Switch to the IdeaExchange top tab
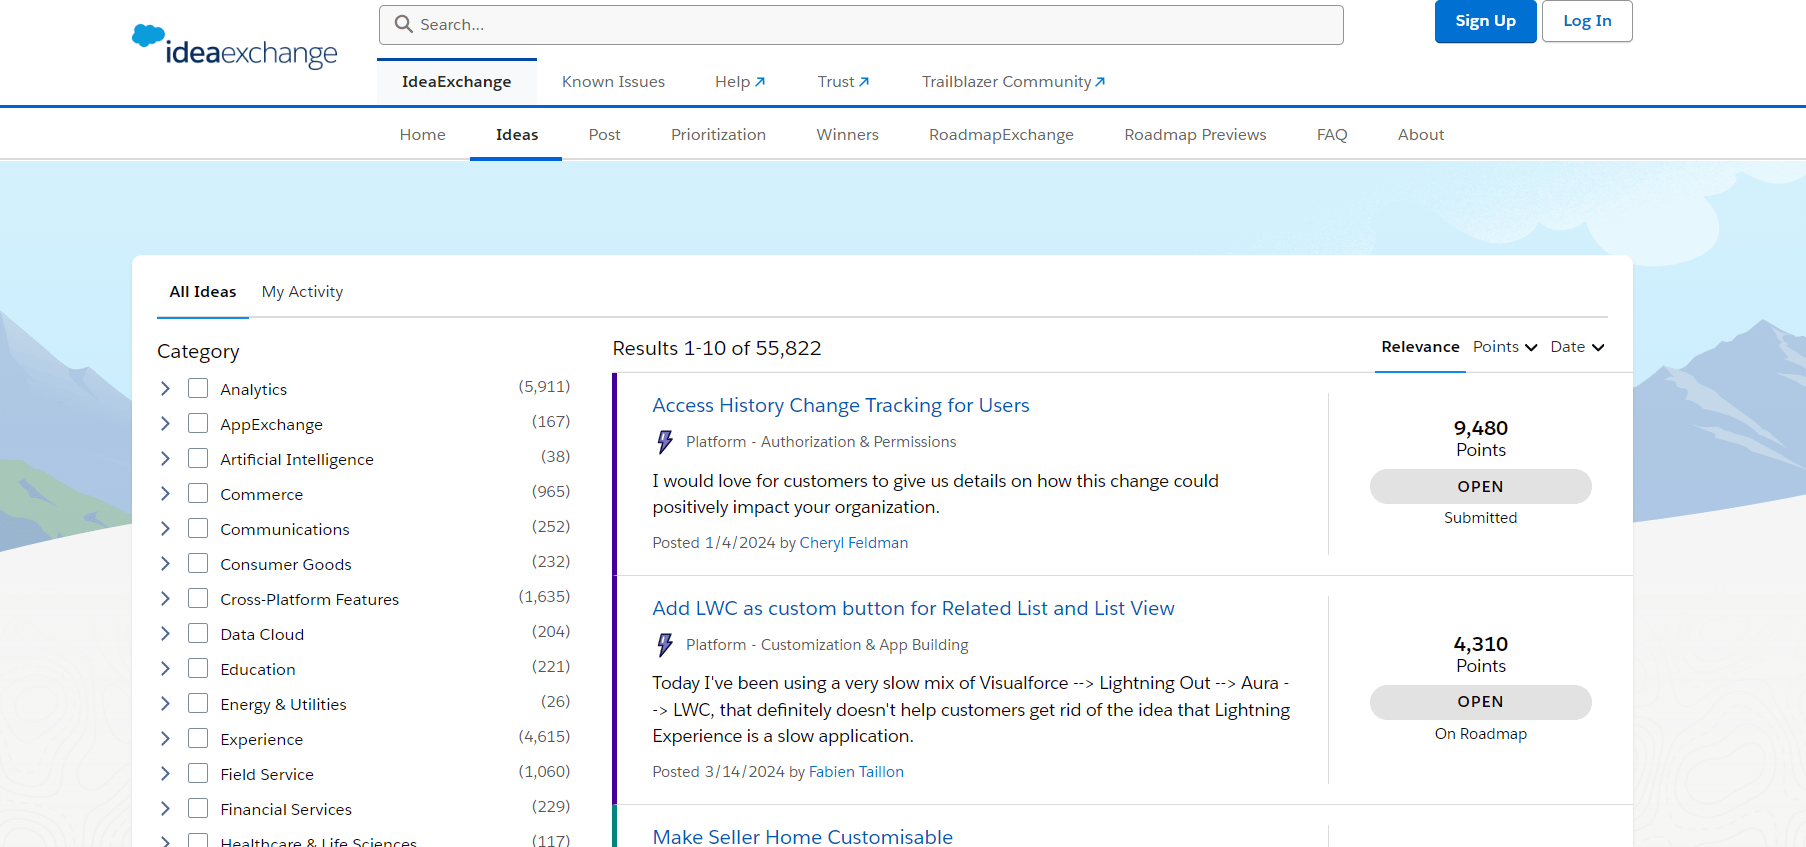The height and width of the screenshot is (847, 1806). pos(456,81)
